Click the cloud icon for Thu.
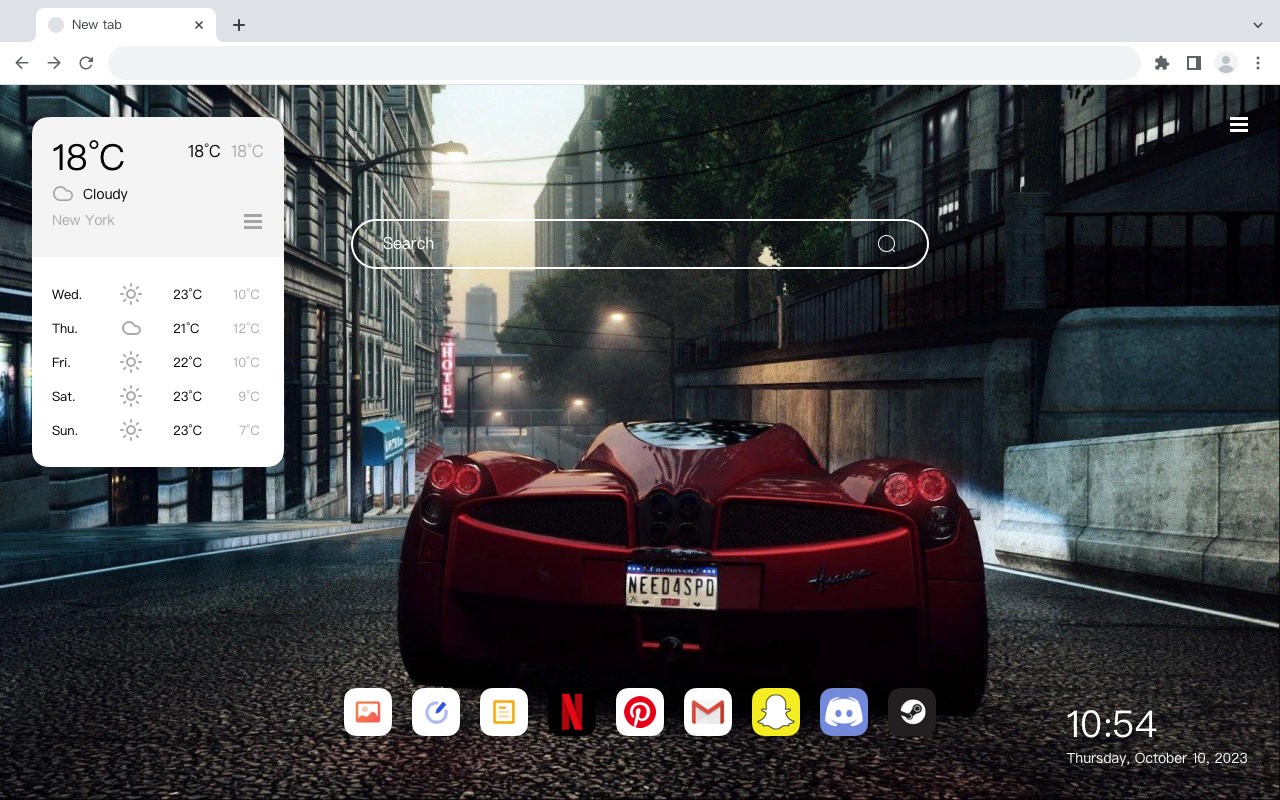Image resolution: width=1280 pixels, height=800 pixels. coord(131,328)
